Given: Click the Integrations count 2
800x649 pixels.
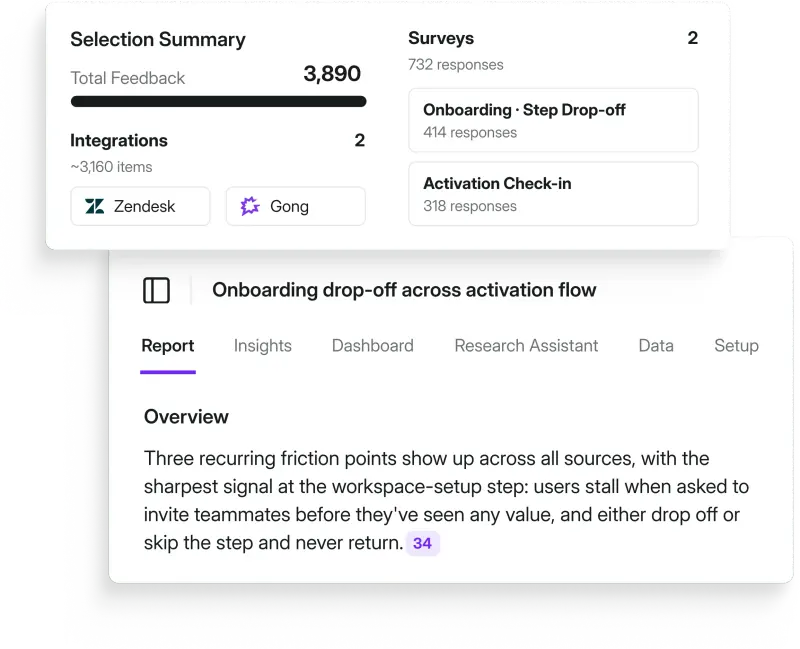Looking at the screenshot, I should coord(360,140).
